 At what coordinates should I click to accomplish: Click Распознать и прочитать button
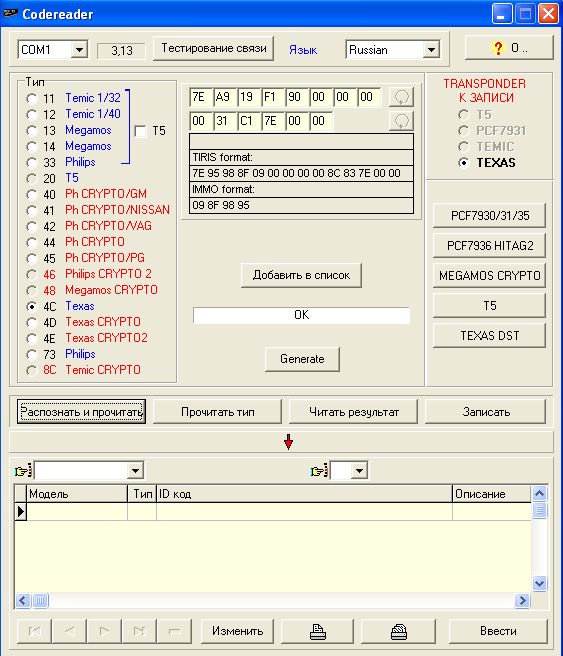tap(82, 412)
